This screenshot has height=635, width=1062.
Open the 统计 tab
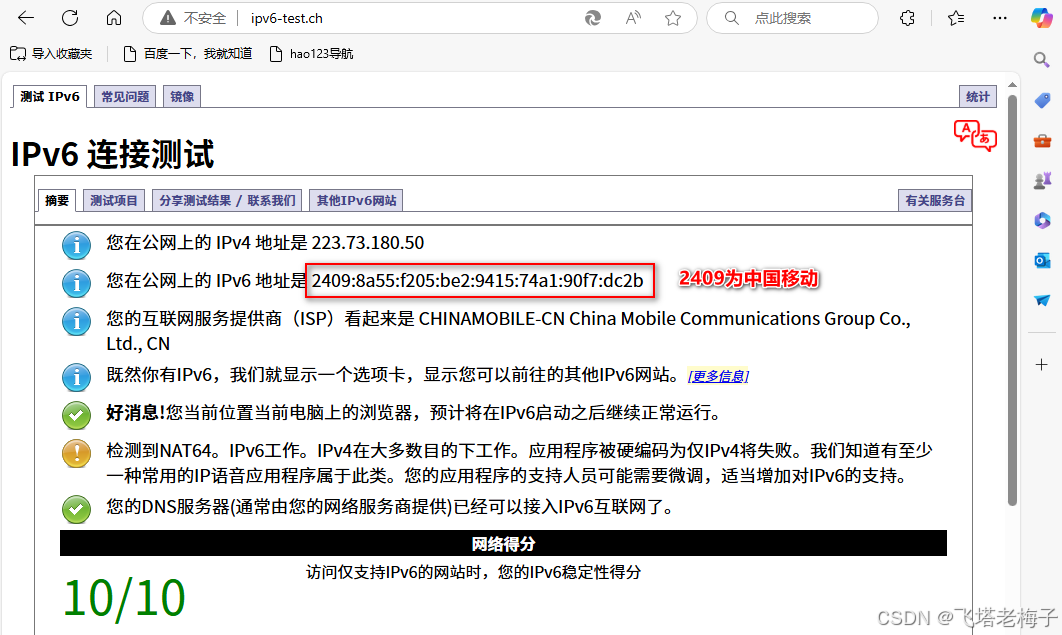(977, 97)
